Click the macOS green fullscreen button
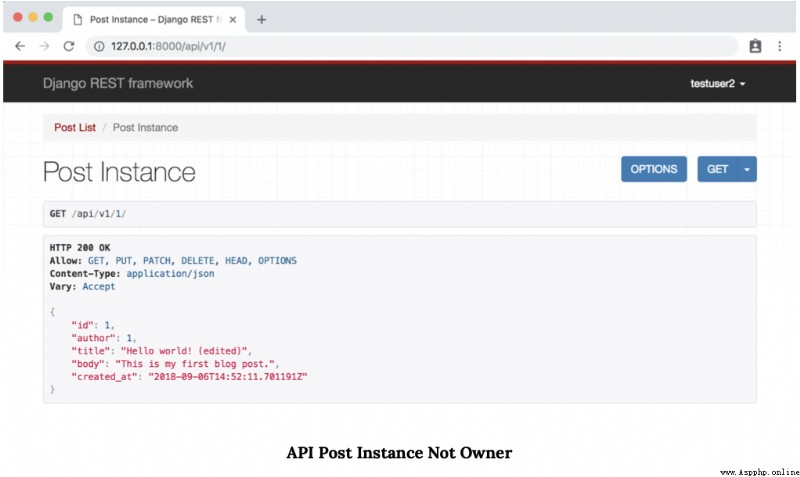This screenshot has width=800, height=477. (x=48, y=17)
